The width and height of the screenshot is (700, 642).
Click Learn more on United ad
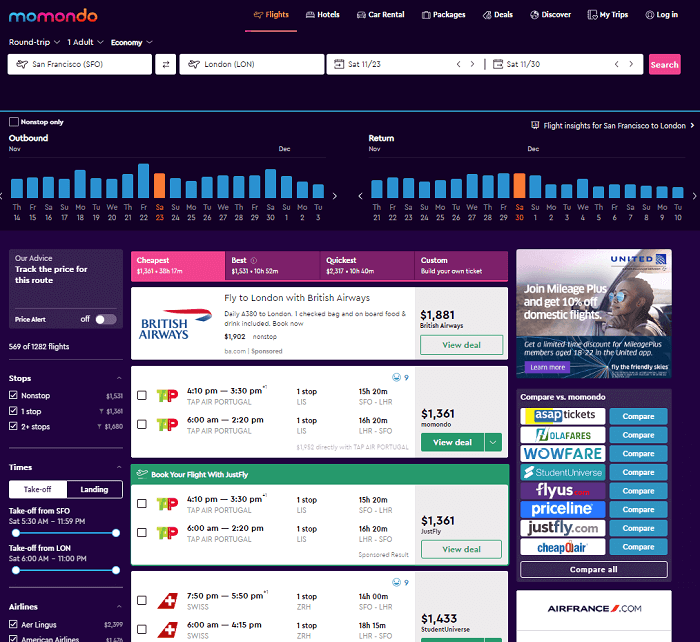tap(547, 367)
